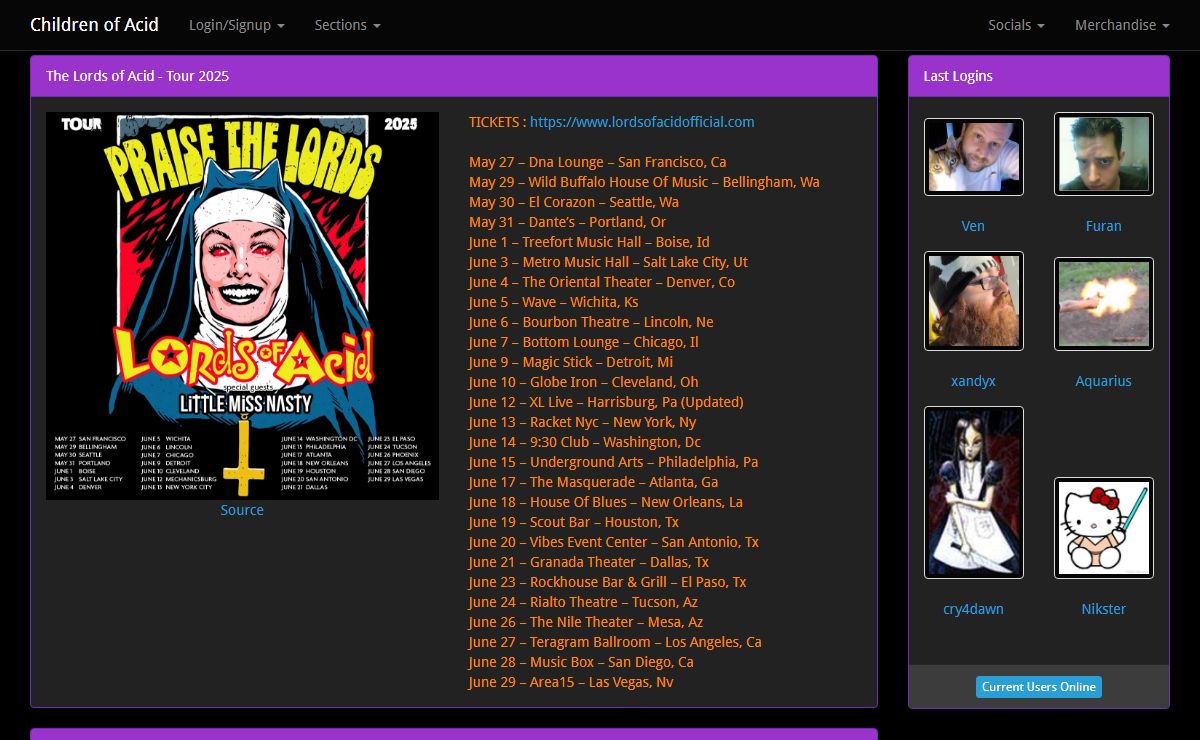Select the June 10 Globe Iron Cleveland line

pyautogui.click(x=584, y=382)
